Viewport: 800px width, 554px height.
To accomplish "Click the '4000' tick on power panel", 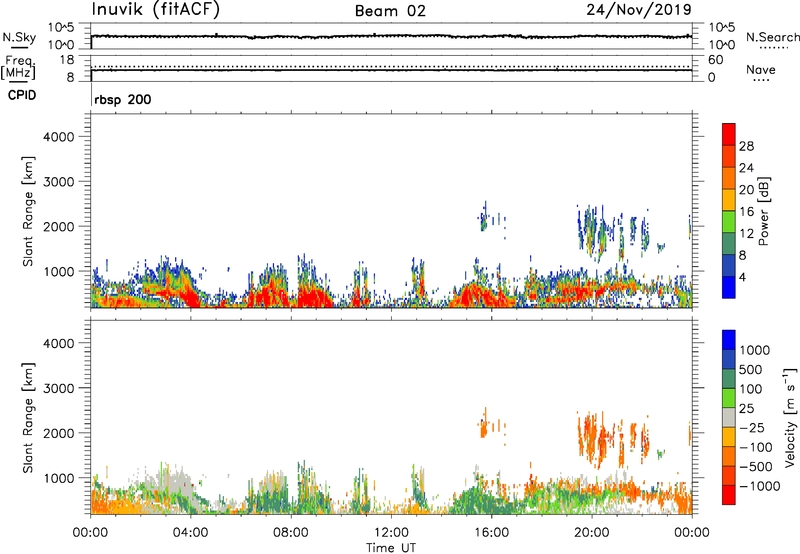I will (x=59, y=137).
